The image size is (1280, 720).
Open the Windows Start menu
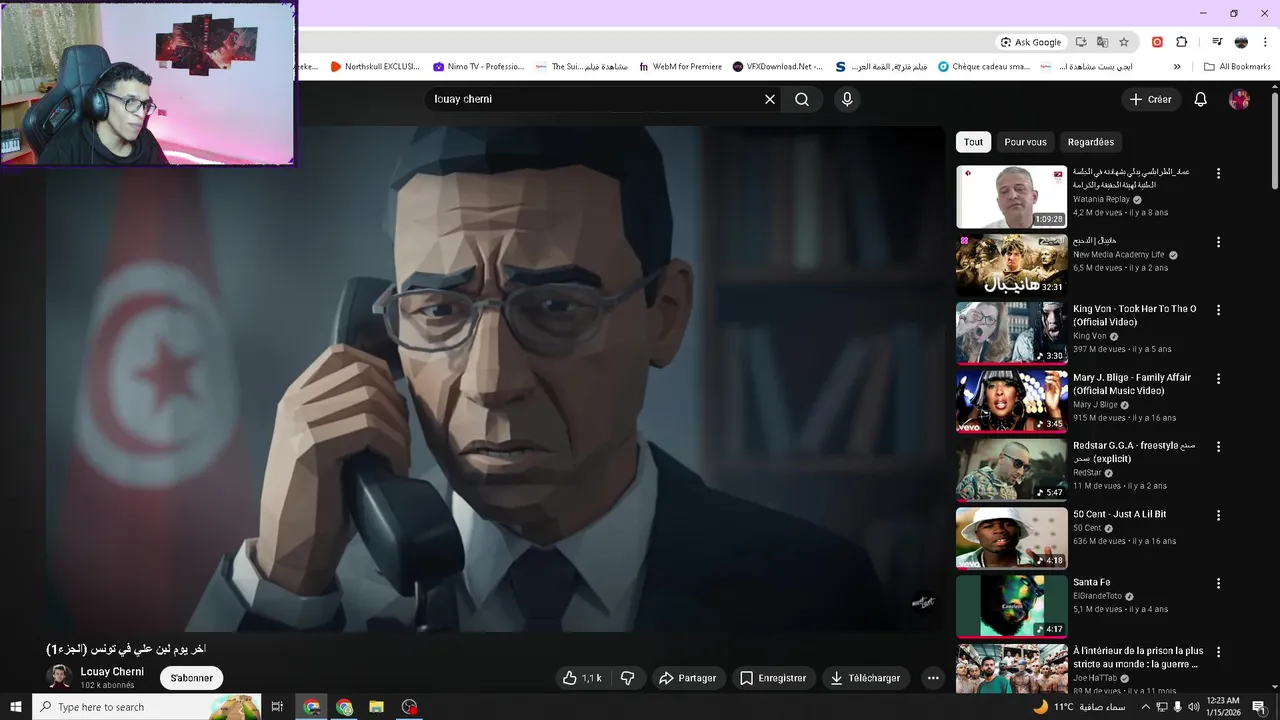tap(15, 707)
